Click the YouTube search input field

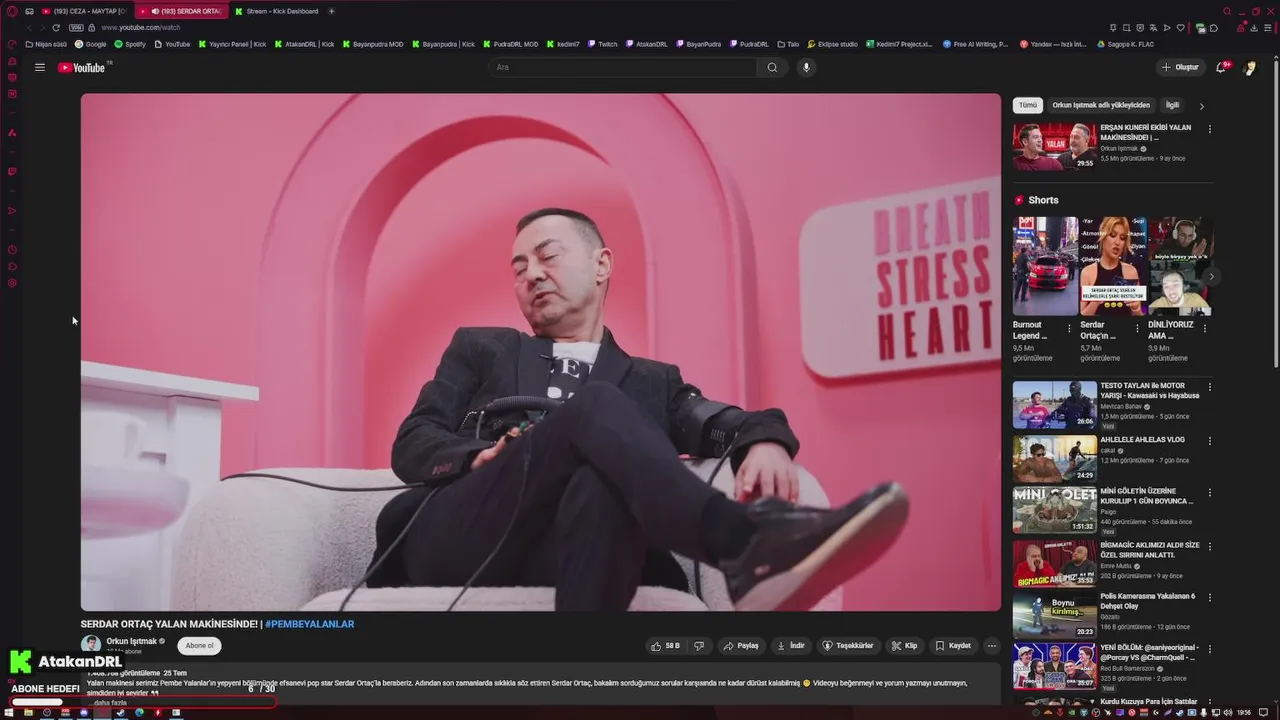(623, 67)
